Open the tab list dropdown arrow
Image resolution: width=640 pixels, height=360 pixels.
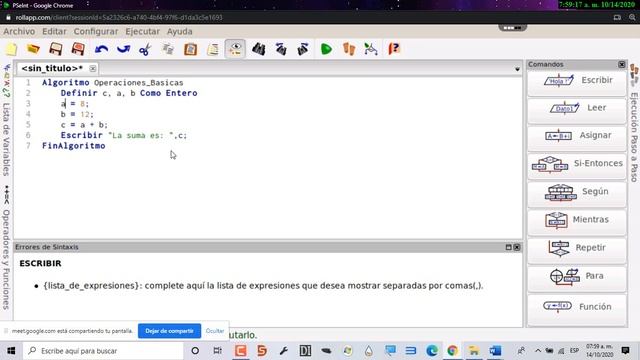[517, 69]
